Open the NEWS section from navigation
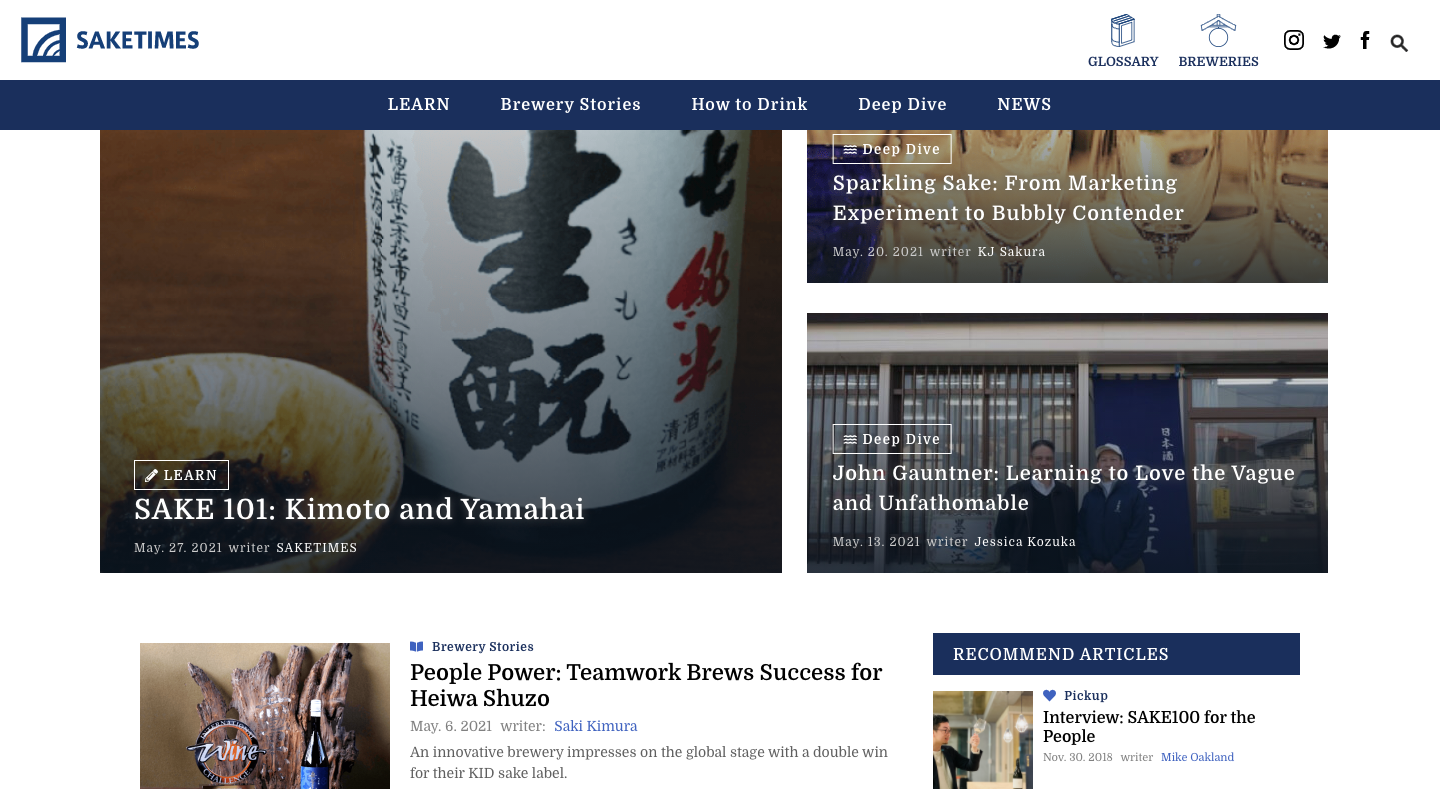The width and height of the screenshot is (1440, 789). (1024, 104)
